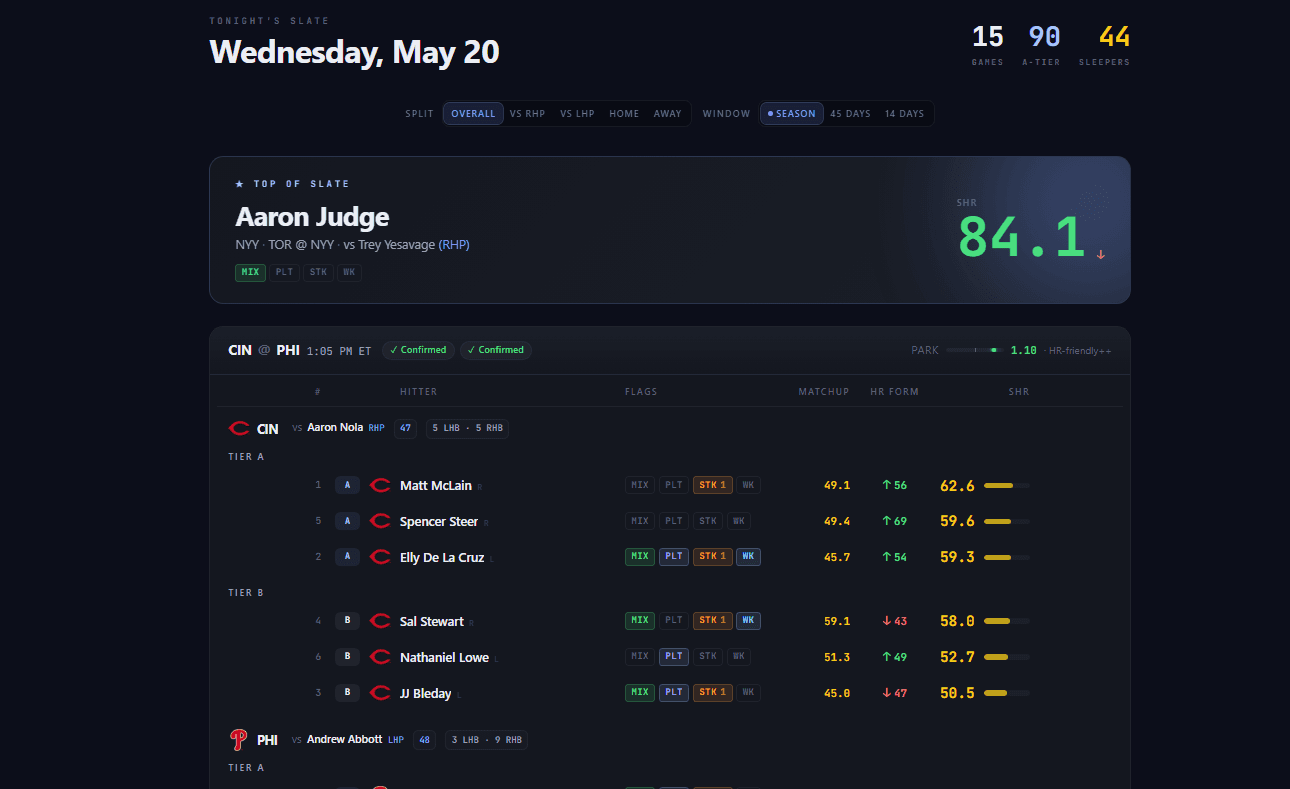
Task: Click the SHR column header
Action: pos(1019,392)
